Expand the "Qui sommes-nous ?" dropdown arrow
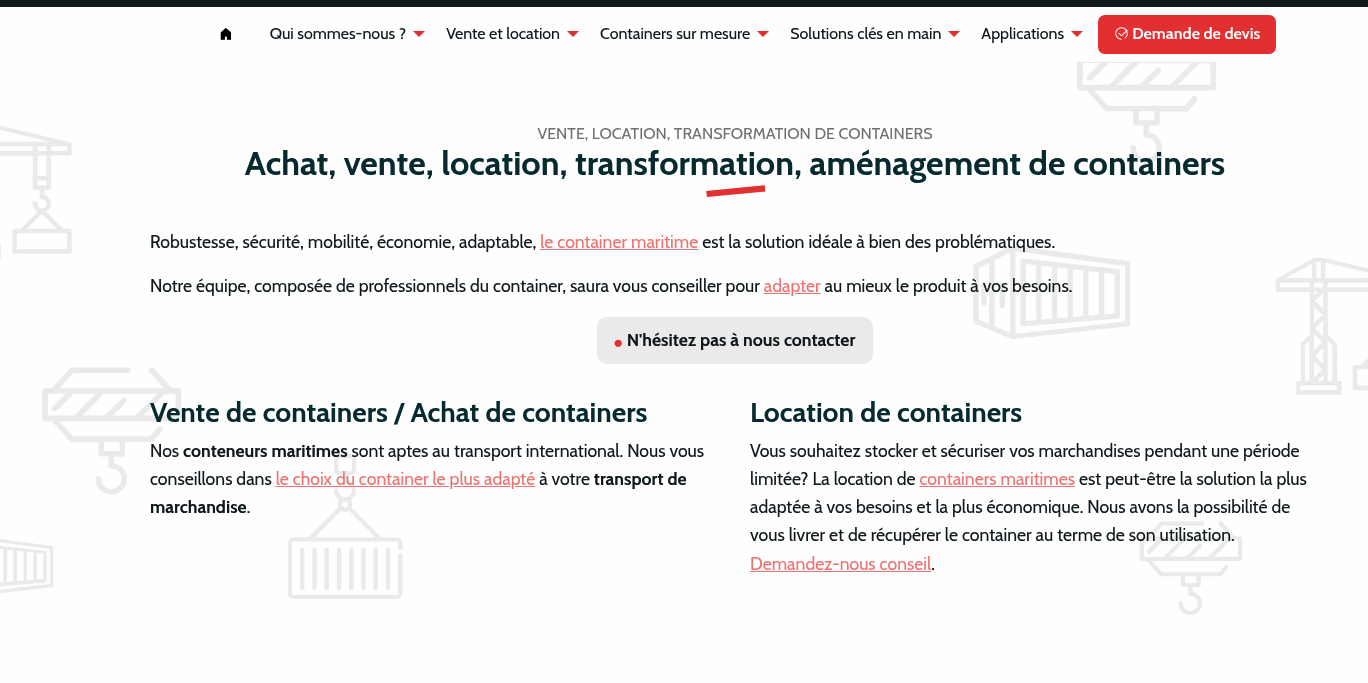The width and height of the screenshot is (1368, 683). 419,34
